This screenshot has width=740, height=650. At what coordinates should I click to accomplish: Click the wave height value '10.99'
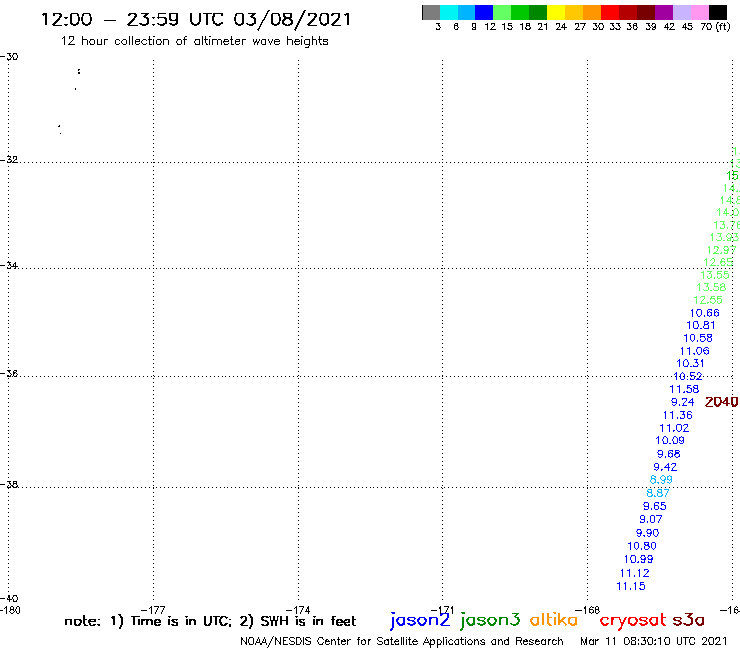point(639,559)
